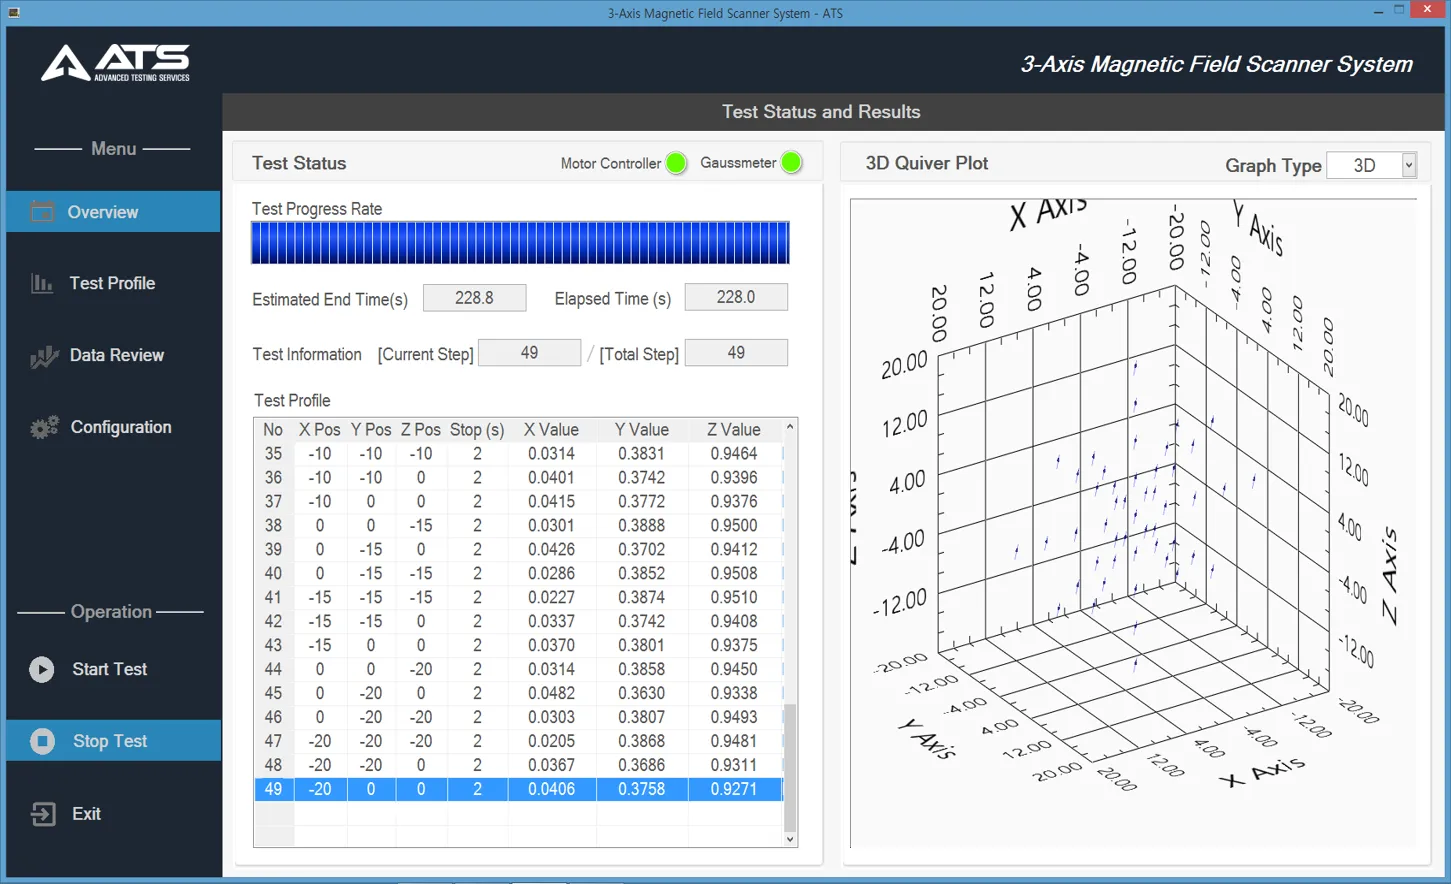
Task: Click the Configuration gears icon
Action: tap(44, 428)
